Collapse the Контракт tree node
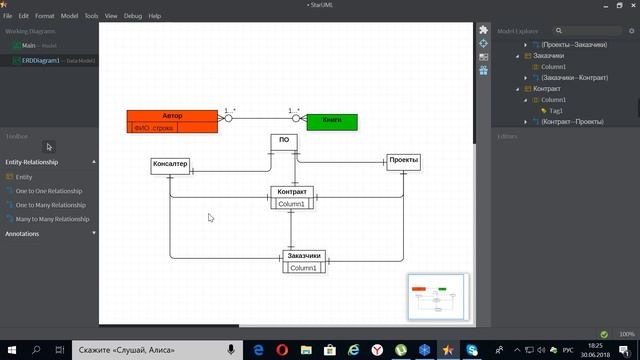The width and height of the screenshot is (640, 360). pyautogui.click(x=518, y=89)
